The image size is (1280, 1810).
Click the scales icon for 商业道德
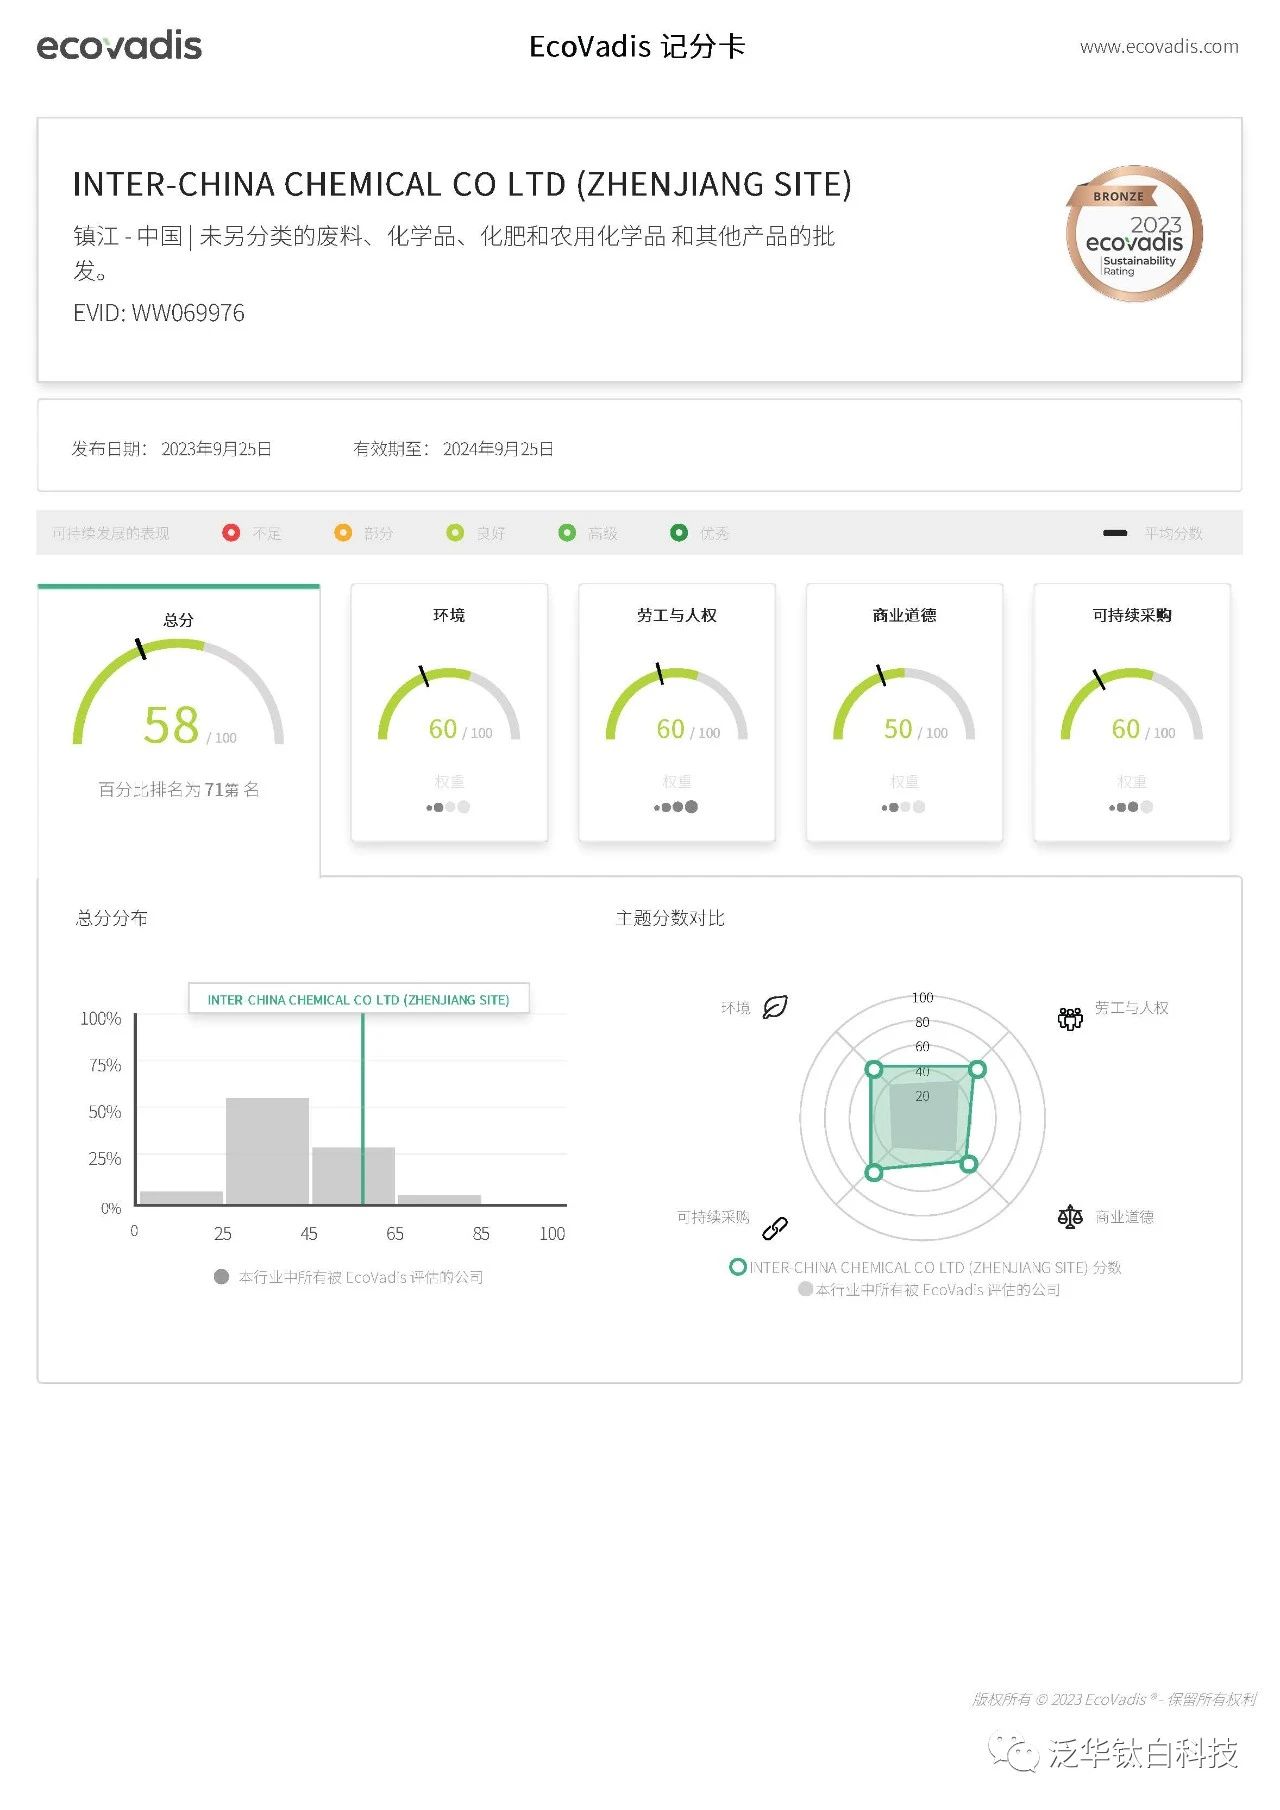point(1070,1217)
